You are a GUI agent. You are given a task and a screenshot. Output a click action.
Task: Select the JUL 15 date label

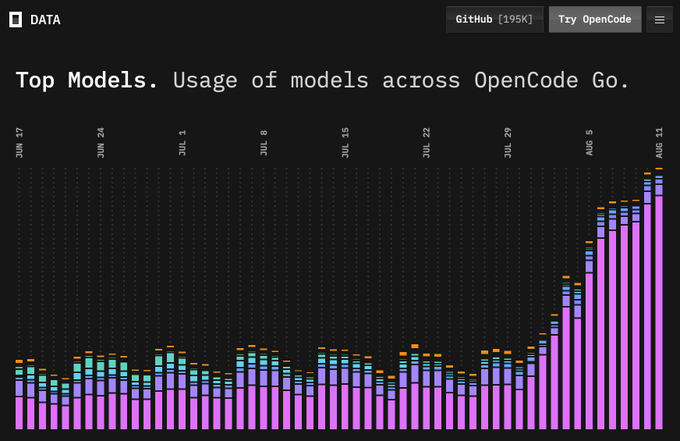click(345, 143)
